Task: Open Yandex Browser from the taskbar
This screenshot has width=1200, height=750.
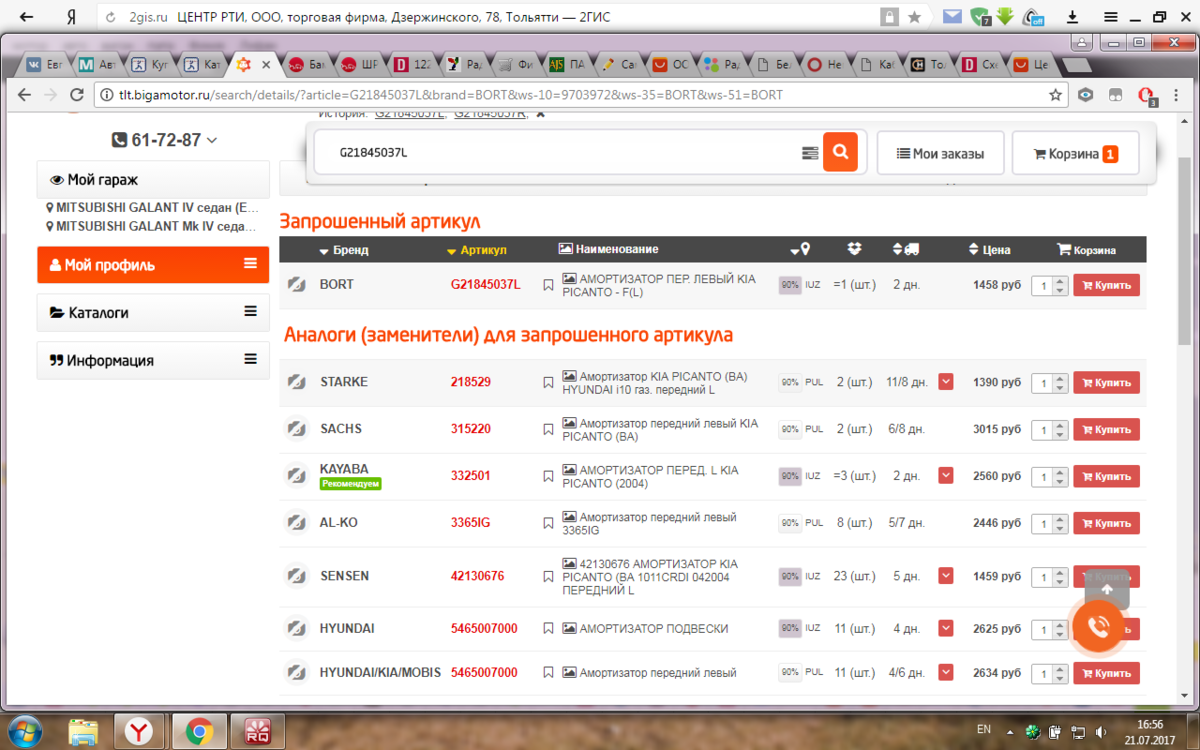Action: point(140,732)
